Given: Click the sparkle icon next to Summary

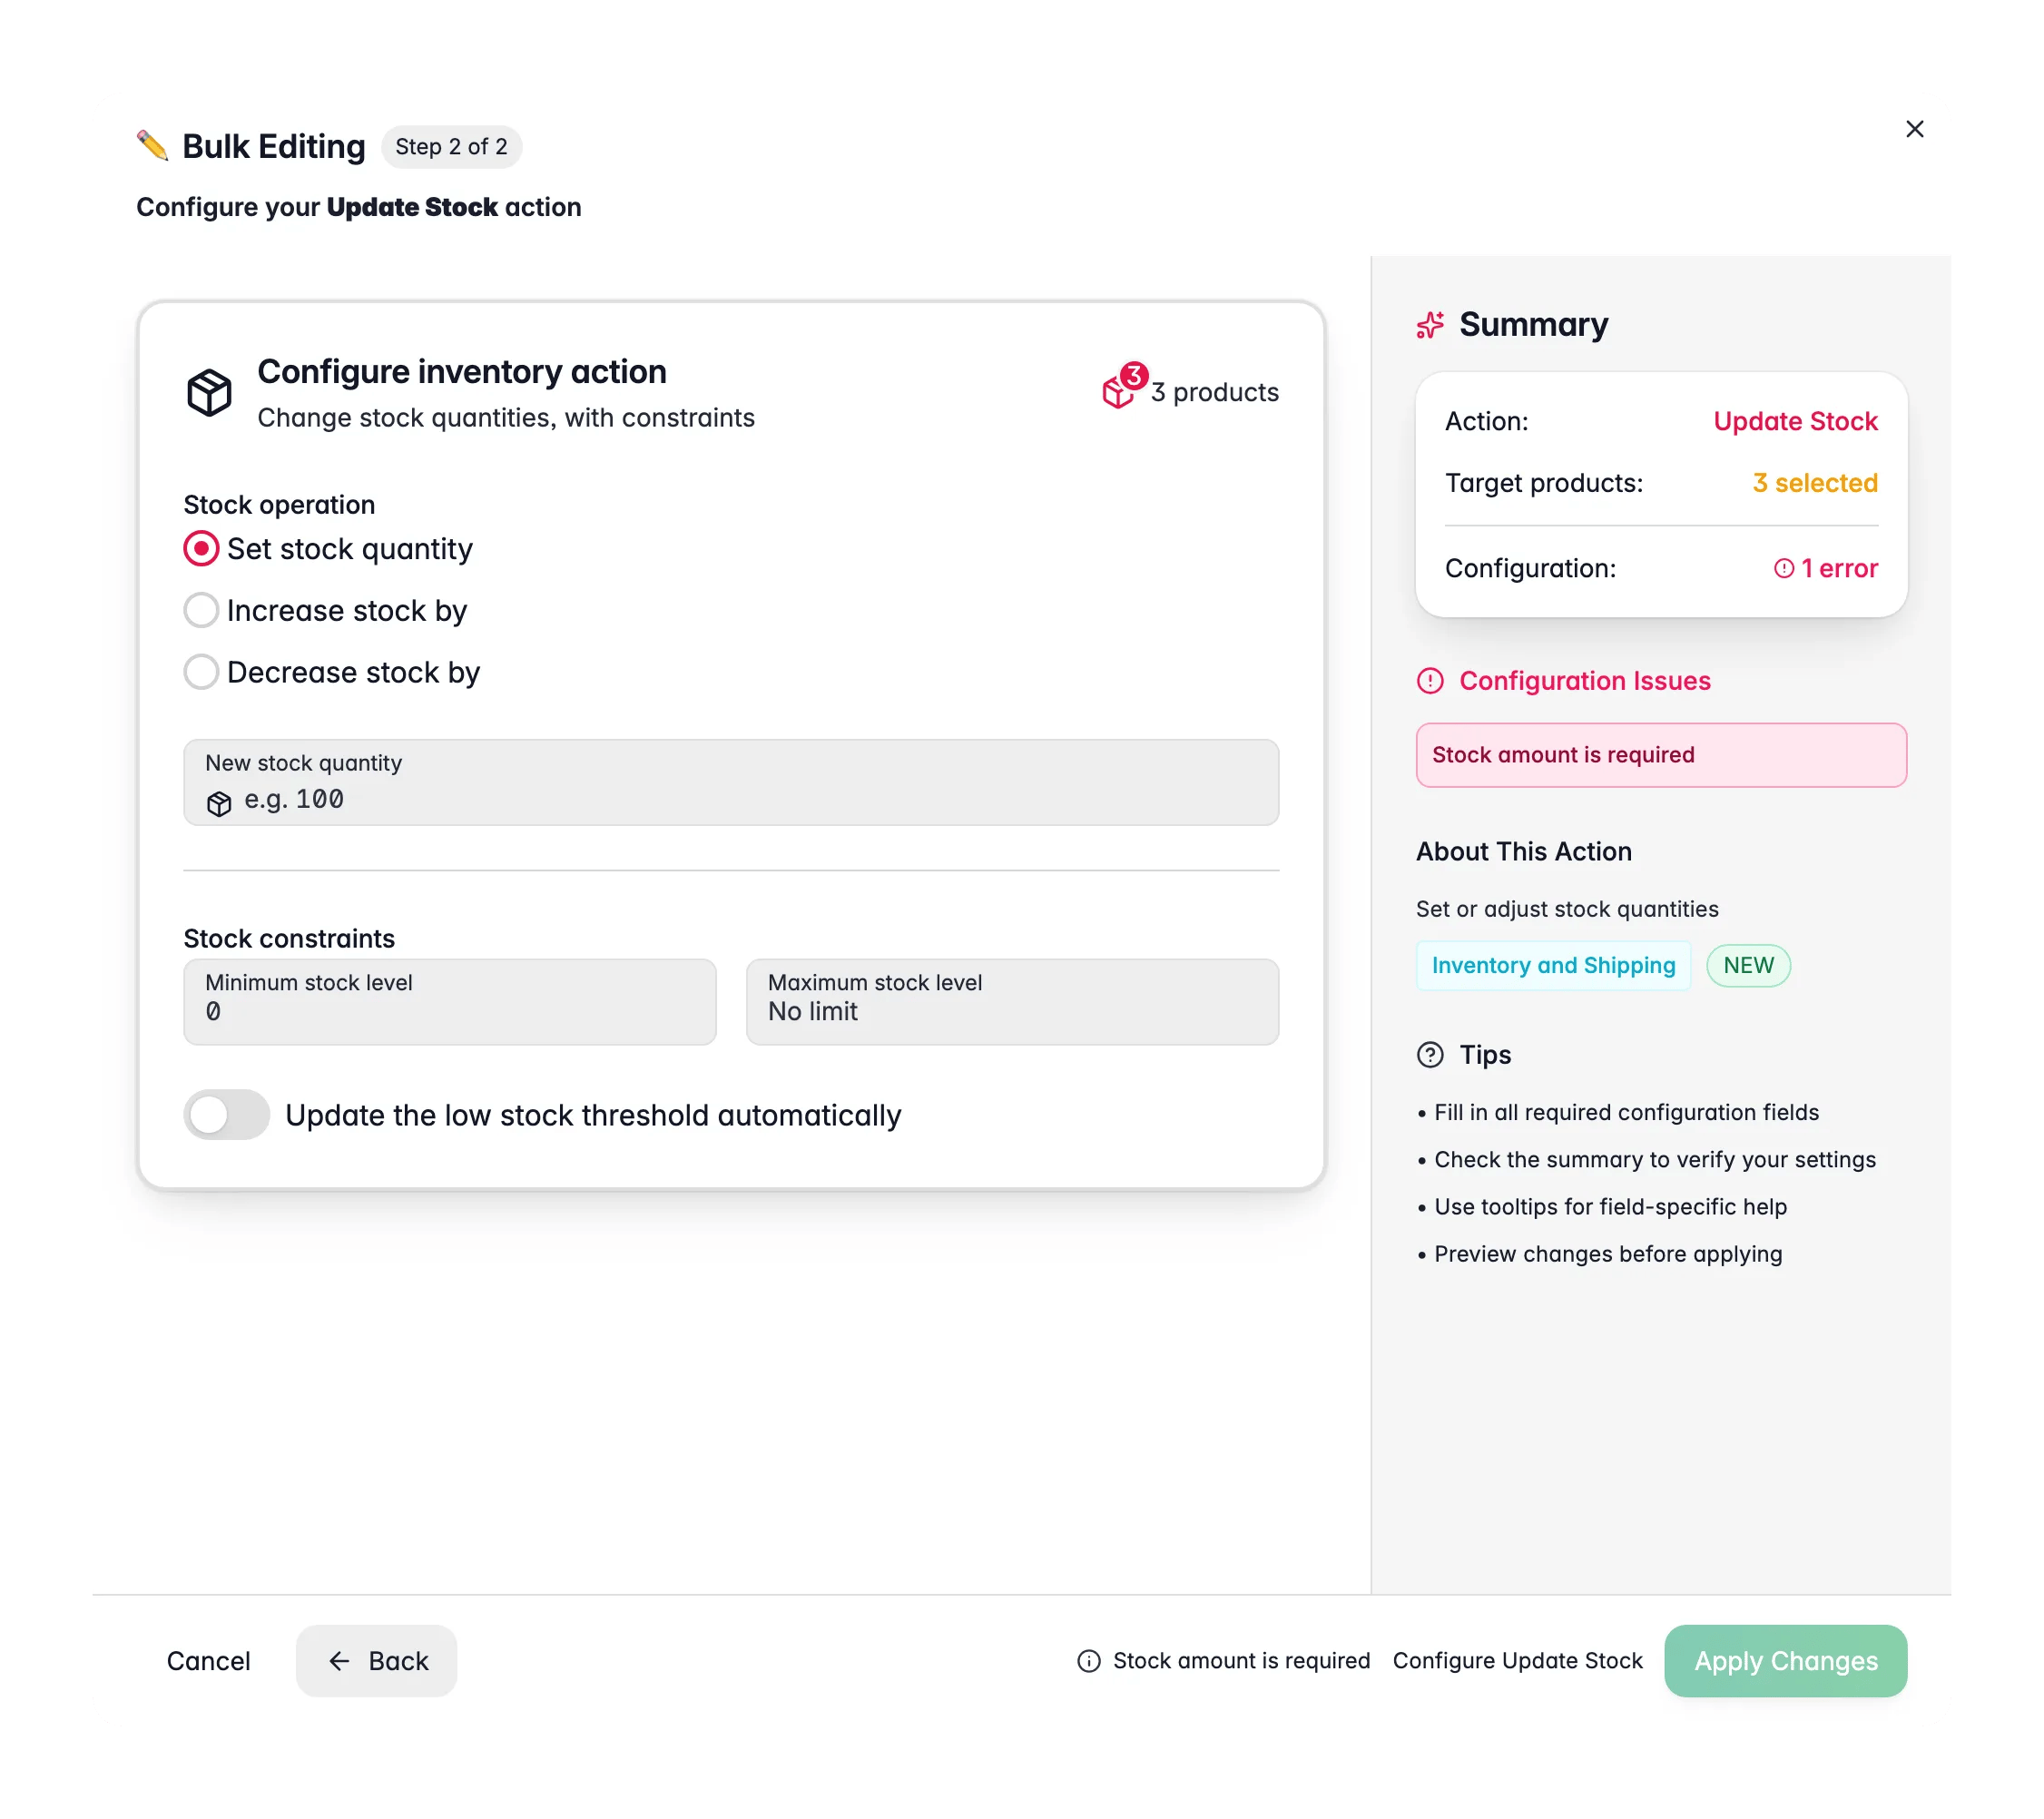Looking at the screenshot, I should click(1430, 325).
